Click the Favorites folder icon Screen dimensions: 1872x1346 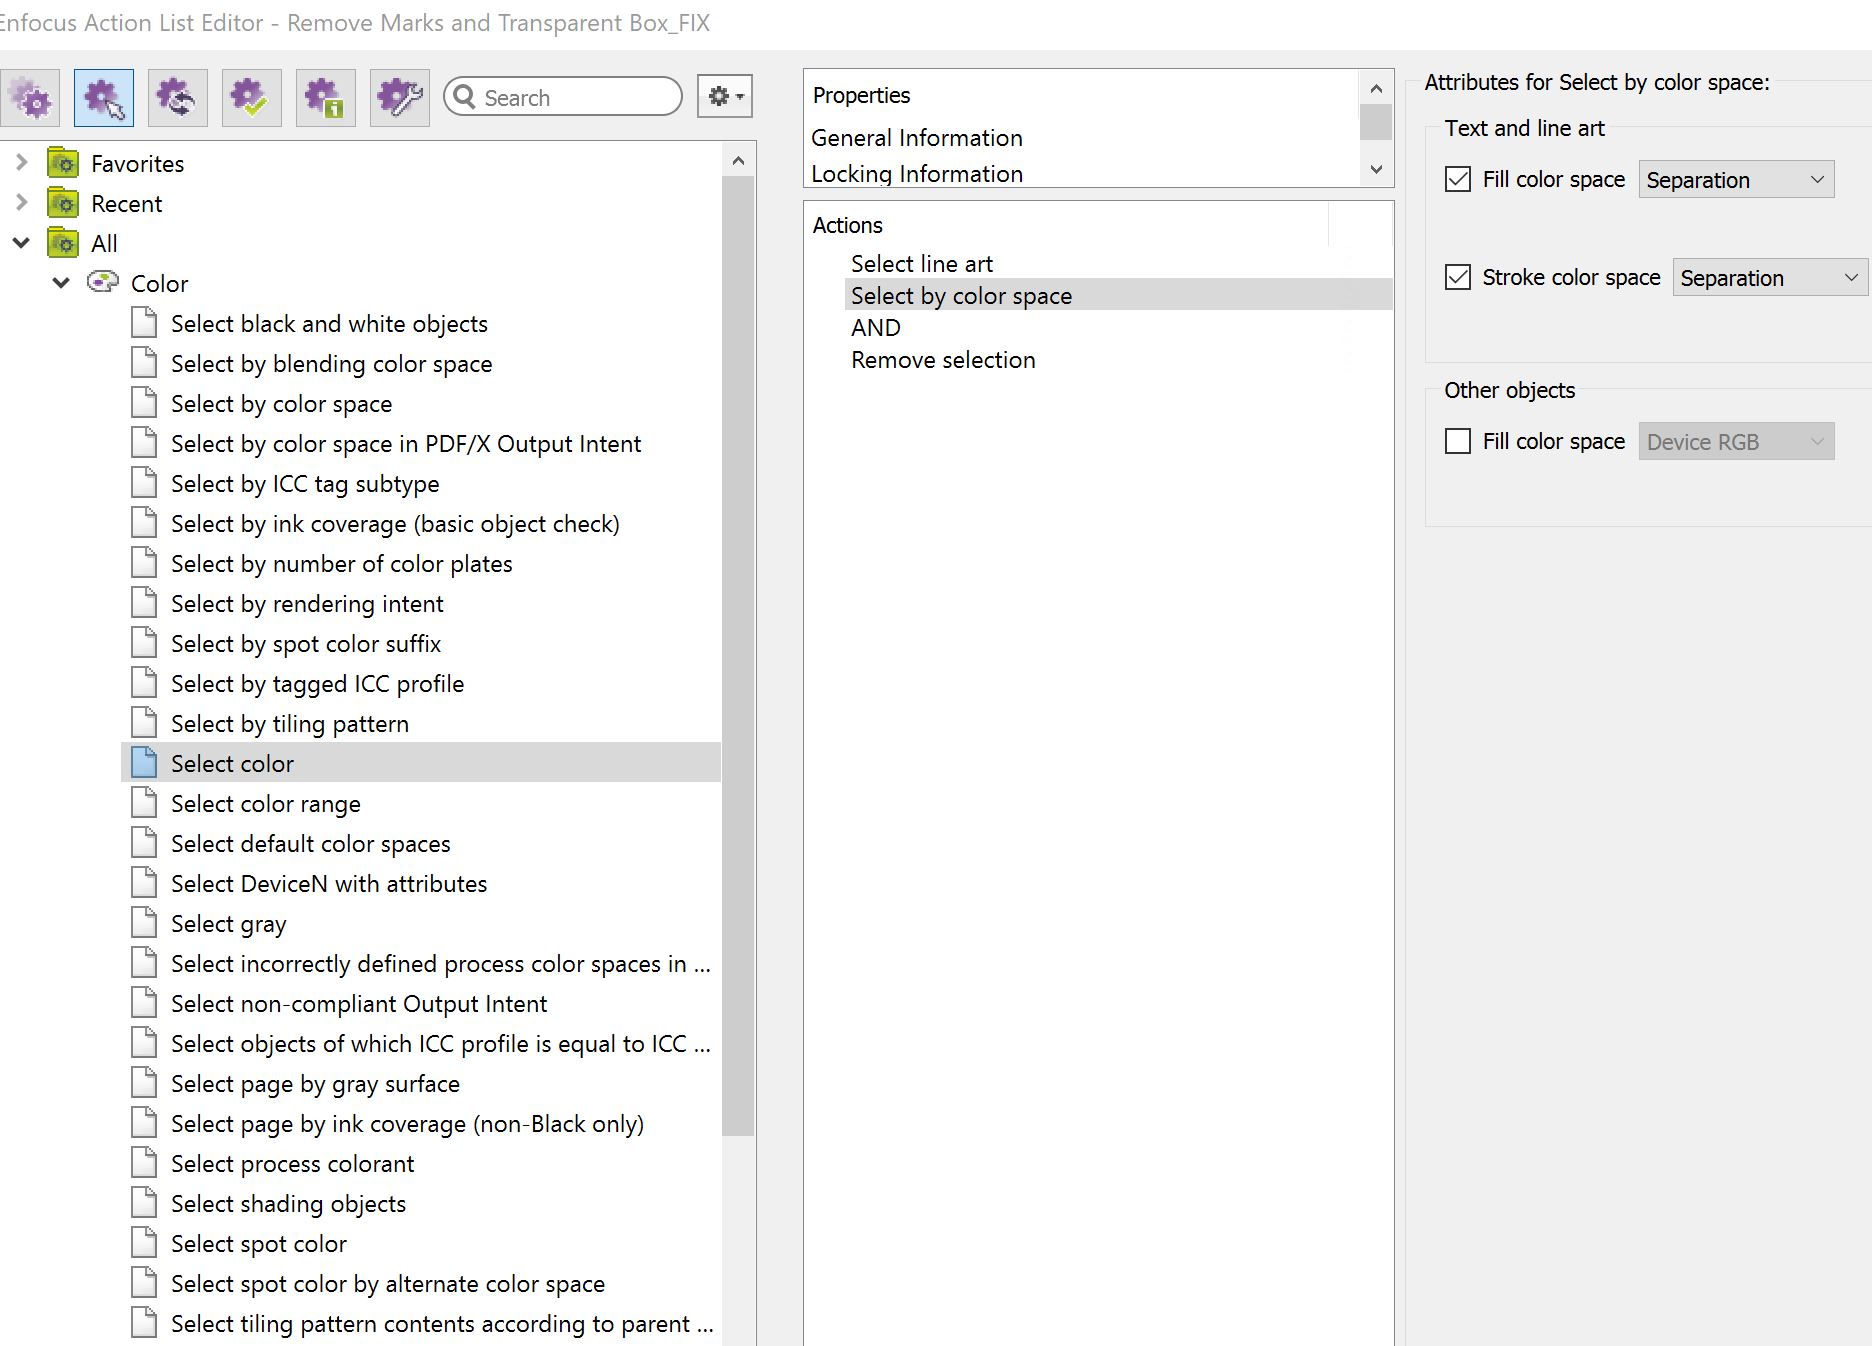pos(63,163)
